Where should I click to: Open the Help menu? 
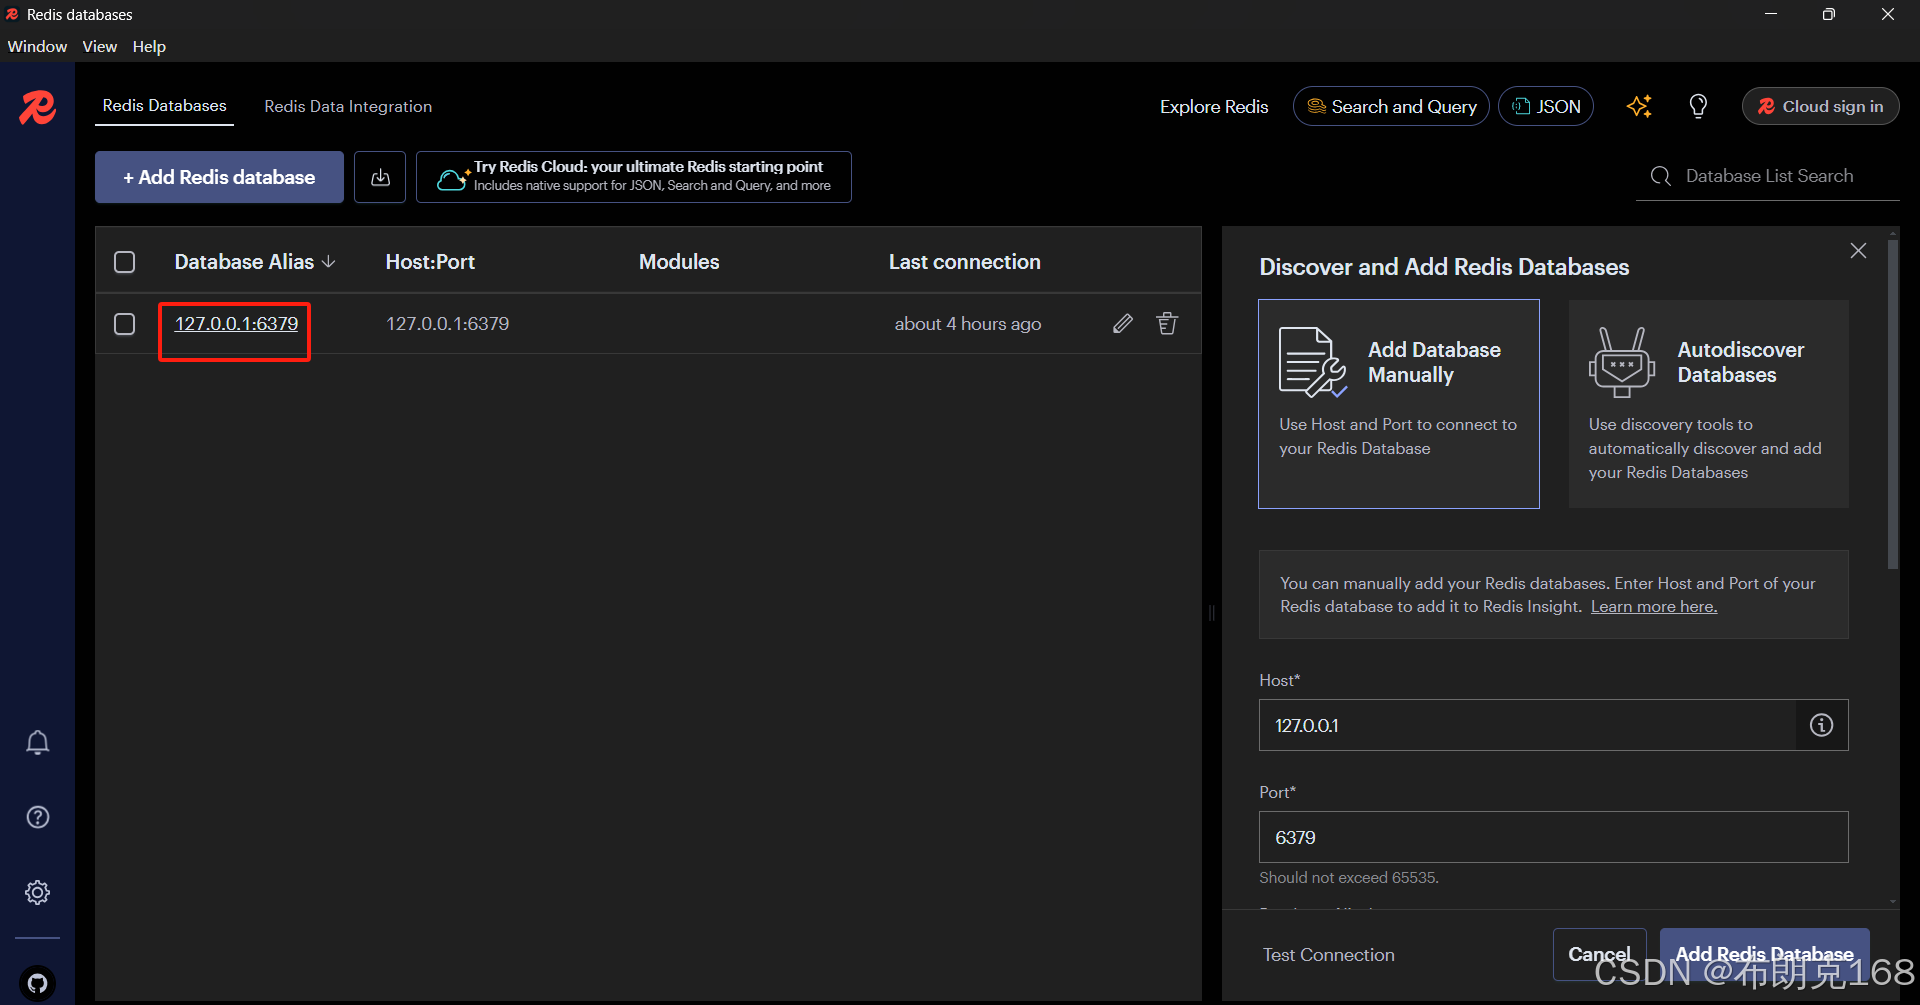(x=149, y=46)
